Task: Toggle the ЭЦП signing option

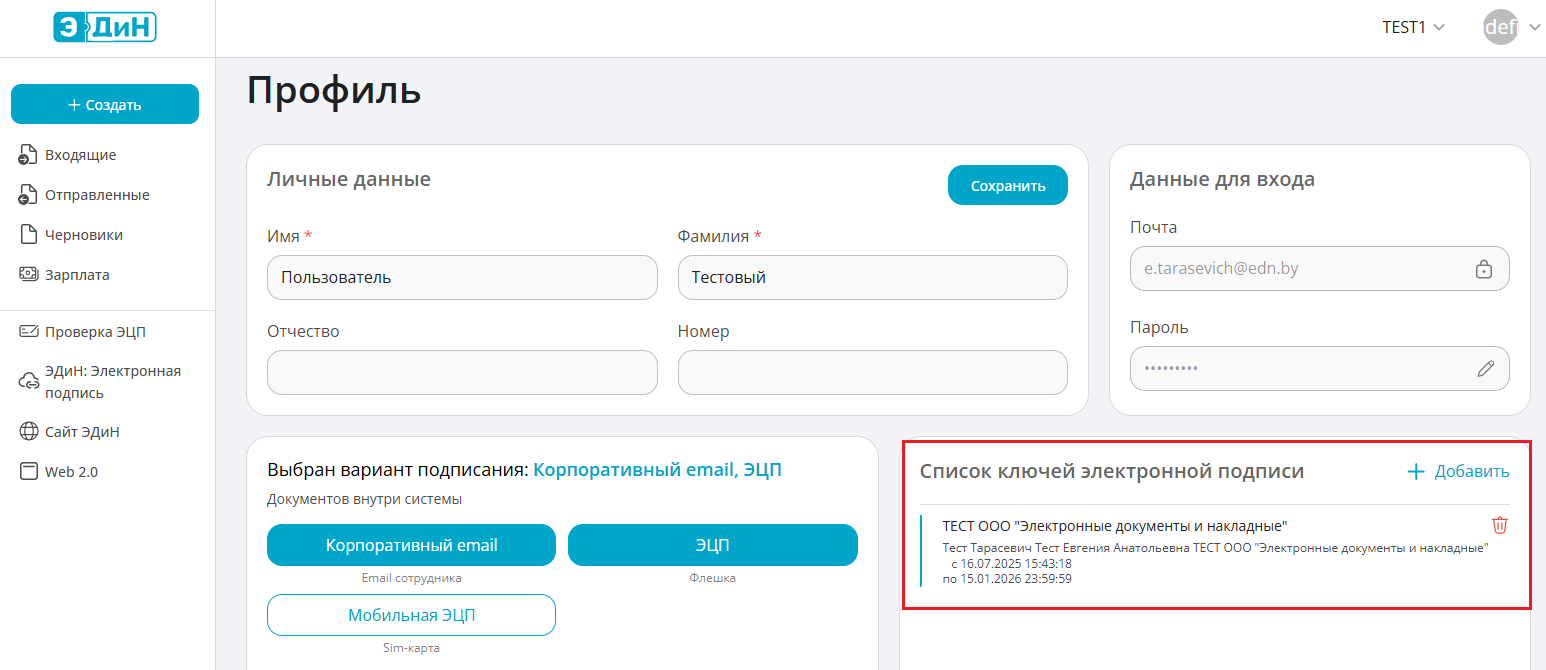Action: pos(712,545)
